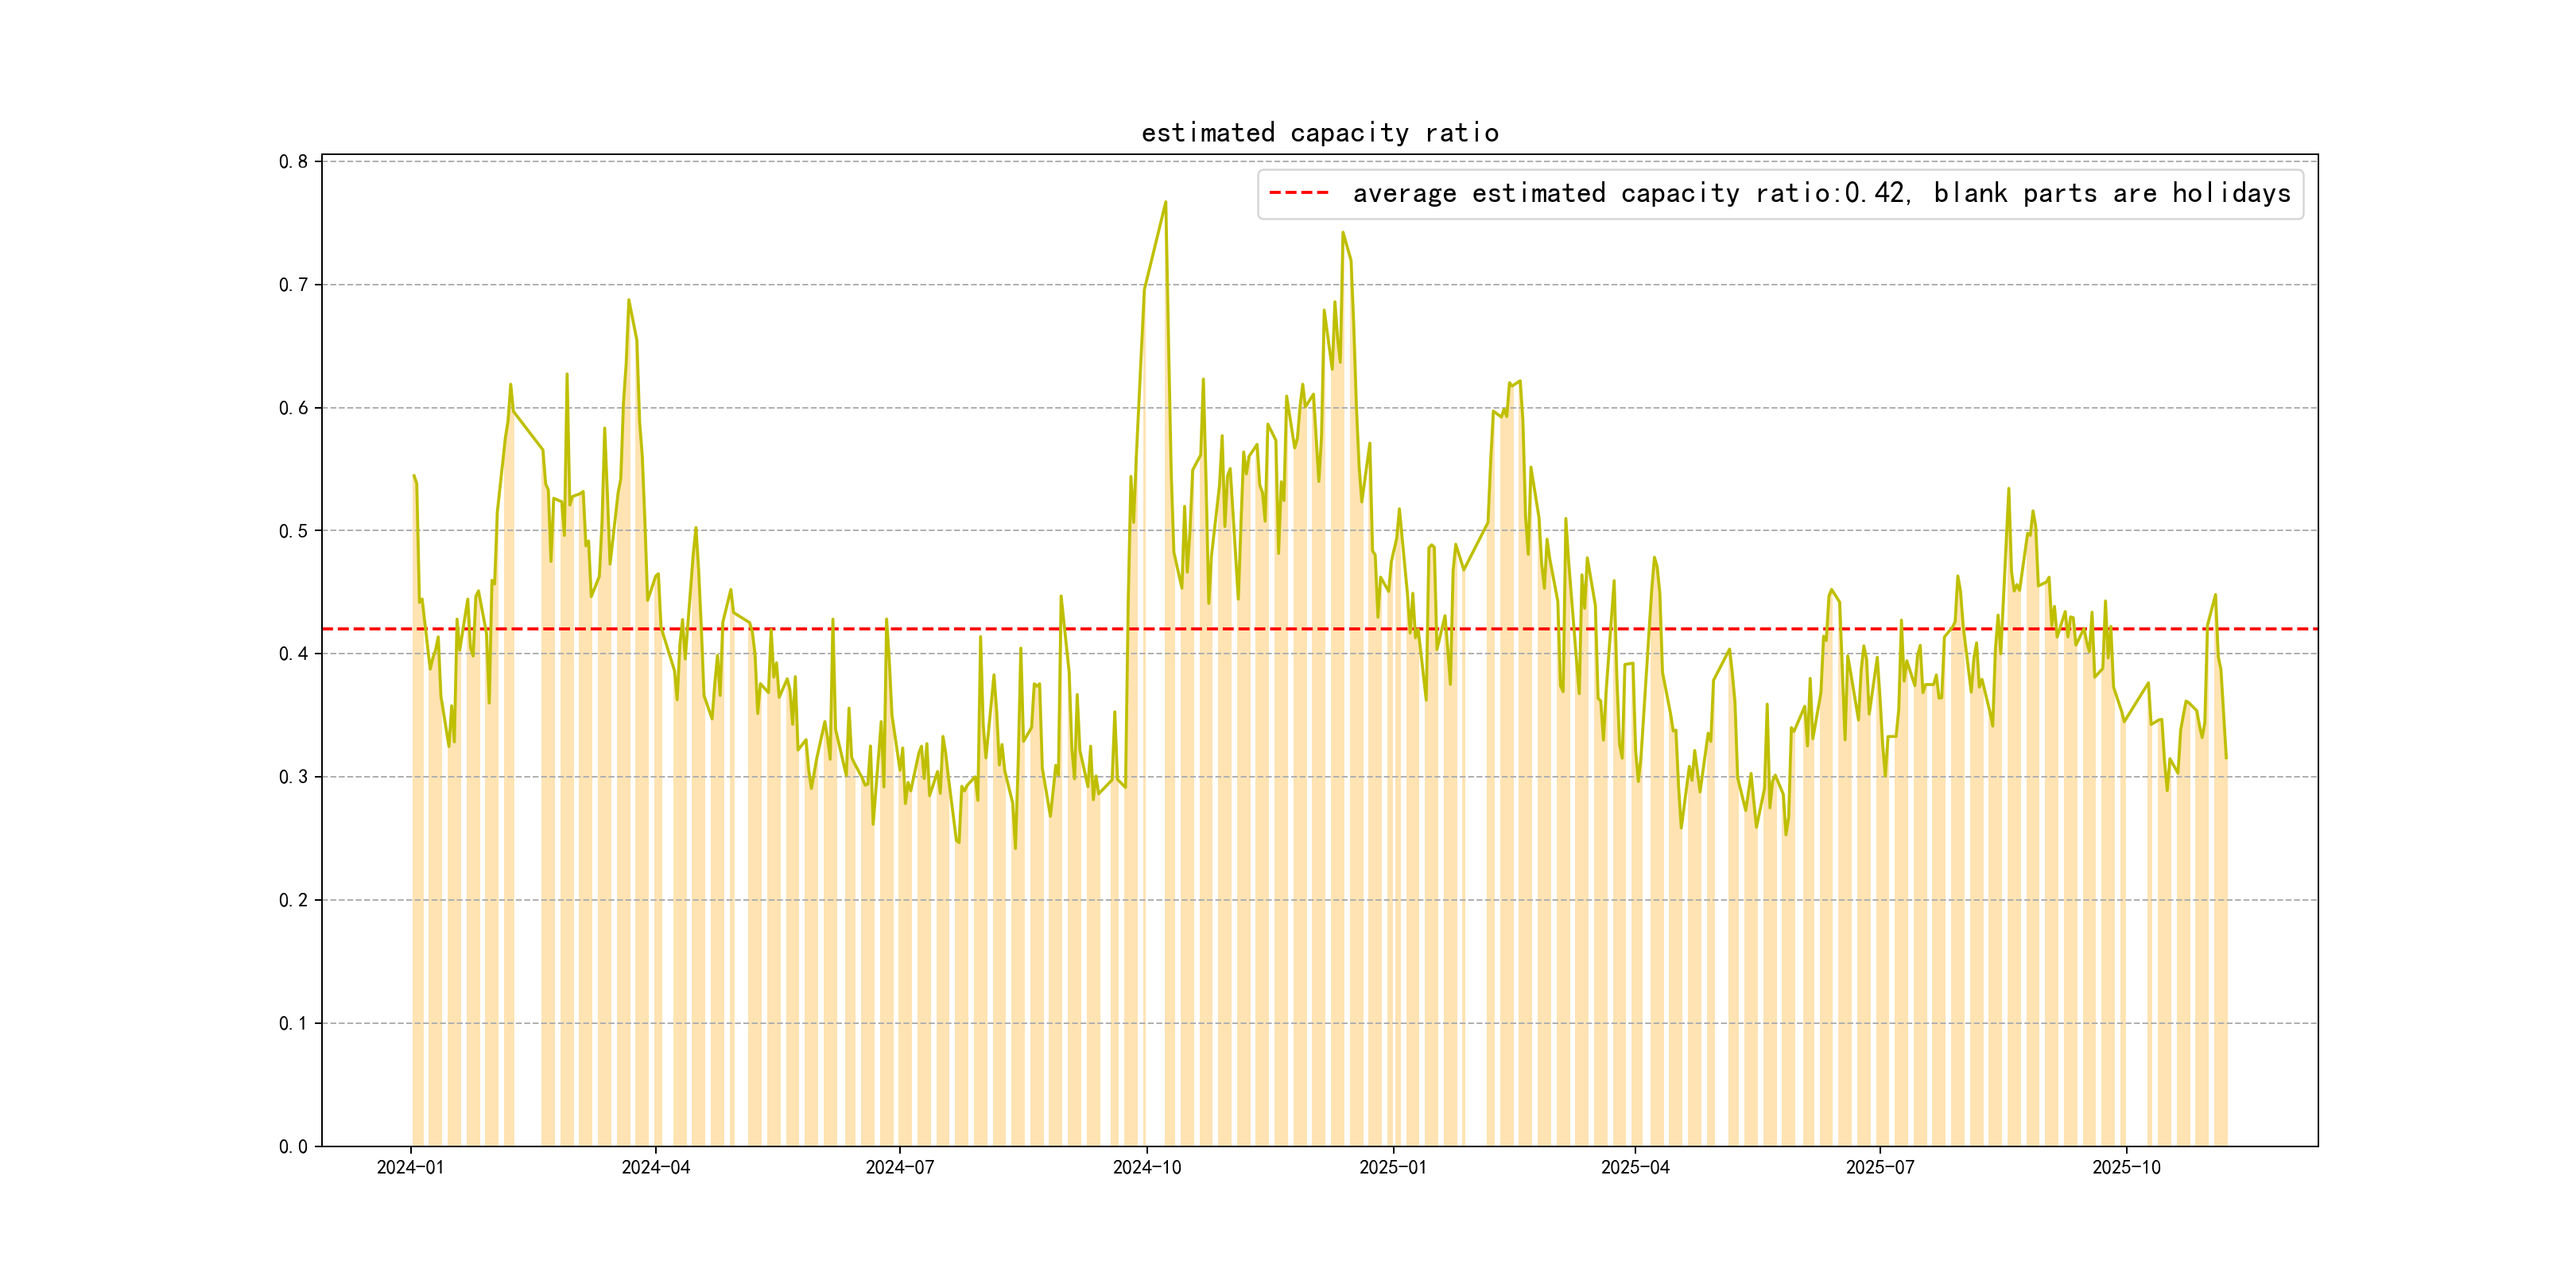The height and width of the screenshot is (1288, 2576).
Task: Click the highest peak near October 2024
Action: point(1165,202)
